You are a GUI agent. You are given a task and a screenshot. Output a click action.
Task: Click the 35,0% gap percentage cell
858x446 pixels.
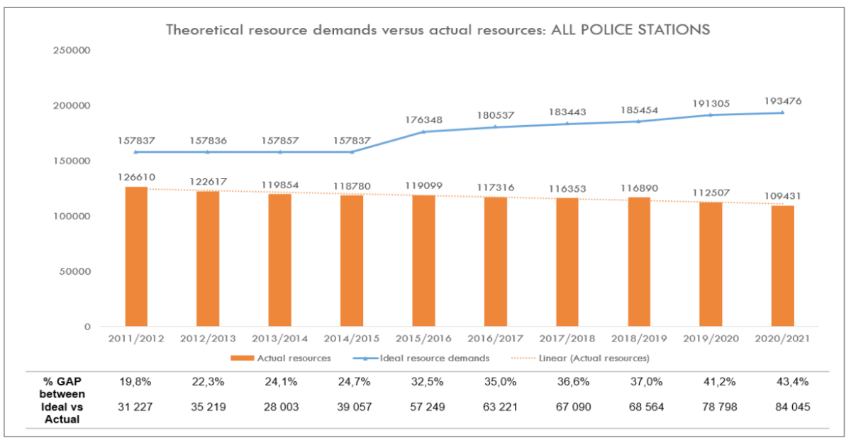coord(500,382)
